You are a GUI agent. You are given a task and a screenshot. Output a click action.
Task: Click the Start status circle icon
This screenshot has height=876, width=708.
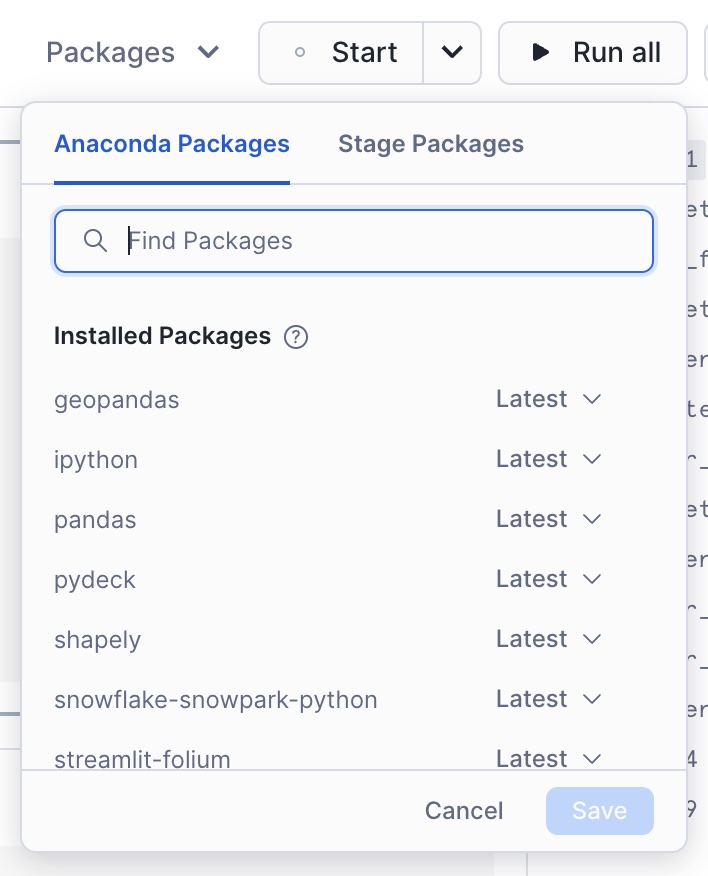[x=300, y=53]
